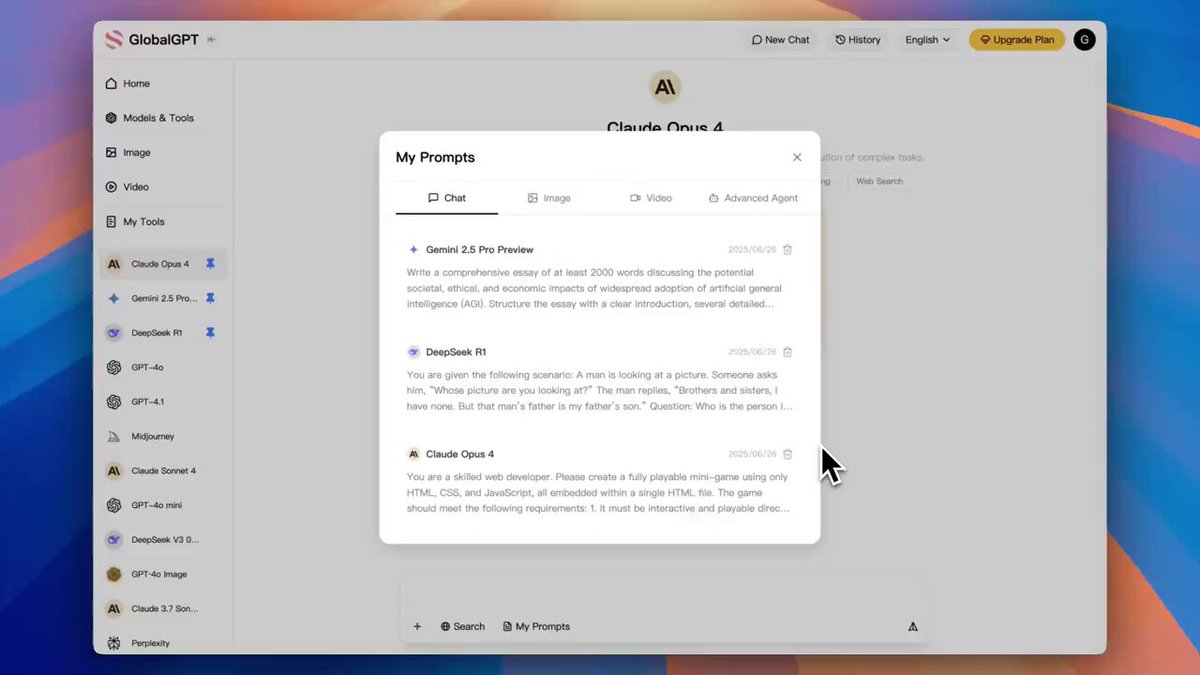Switch to the Image prompts tab

pos(549,198)
